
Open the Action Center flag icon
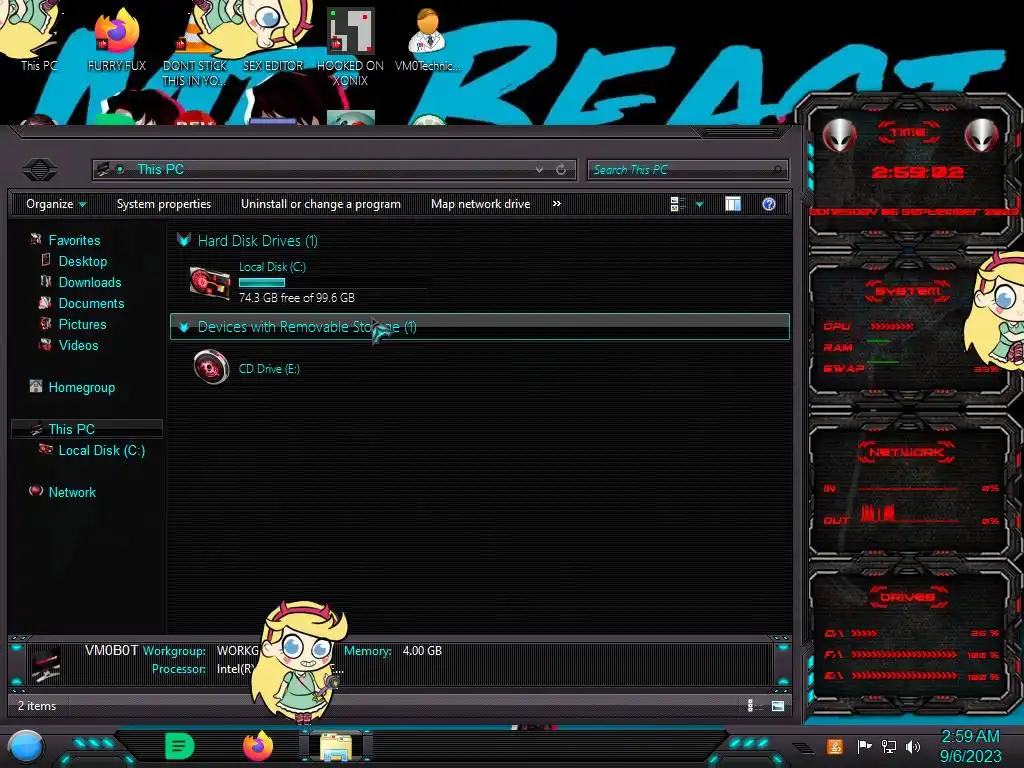864,746
